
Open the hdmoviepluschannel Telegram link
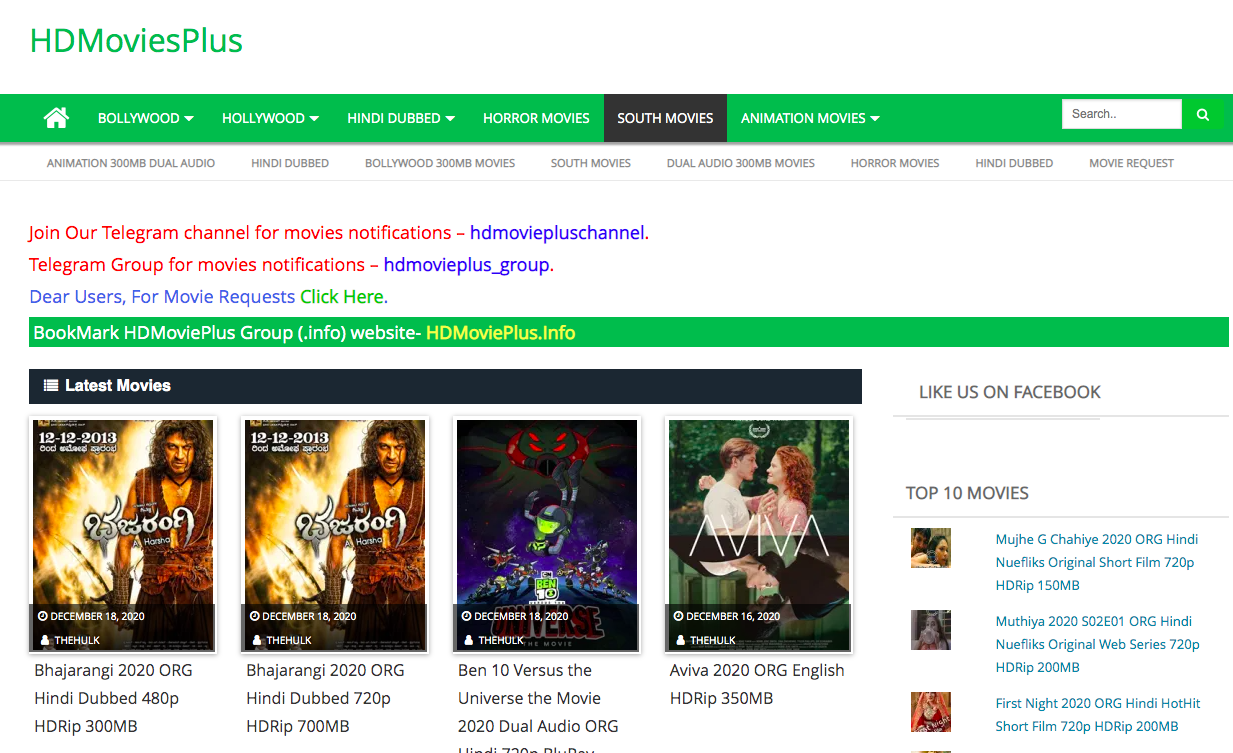[557, 233]
